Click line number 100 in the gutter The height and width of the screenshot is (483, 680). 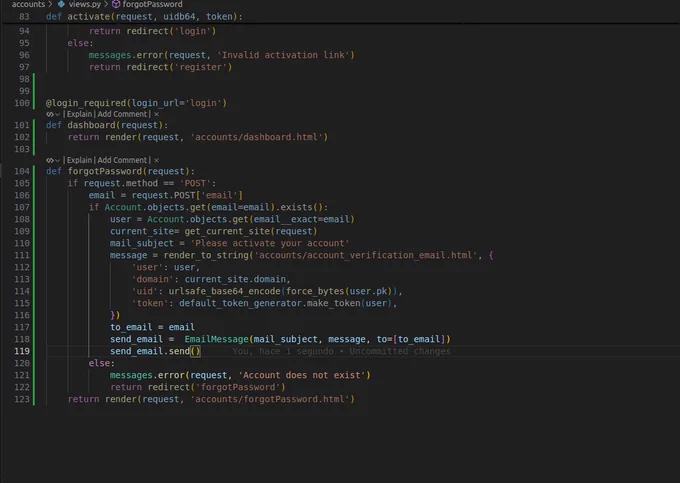22,103
